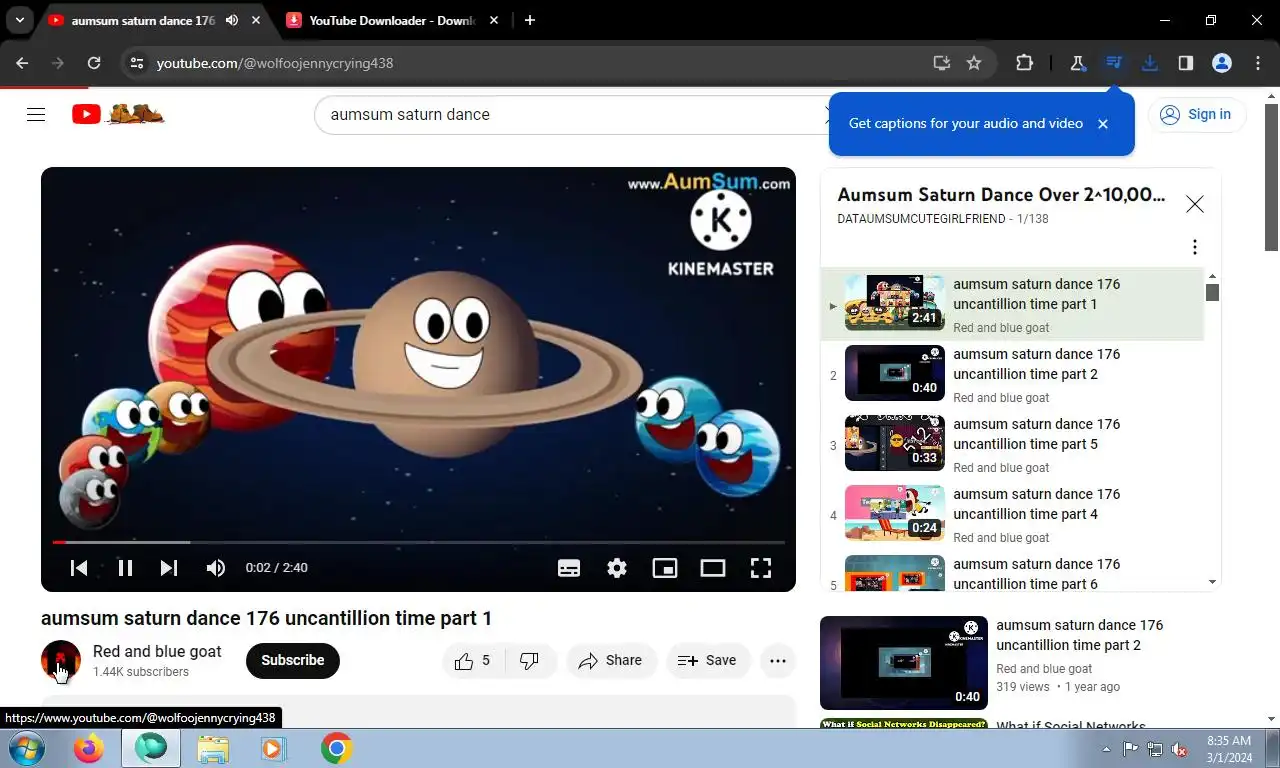Save the video to a playlist
This screenshot has width=1280, height=768.
click(x=708, y=660)
